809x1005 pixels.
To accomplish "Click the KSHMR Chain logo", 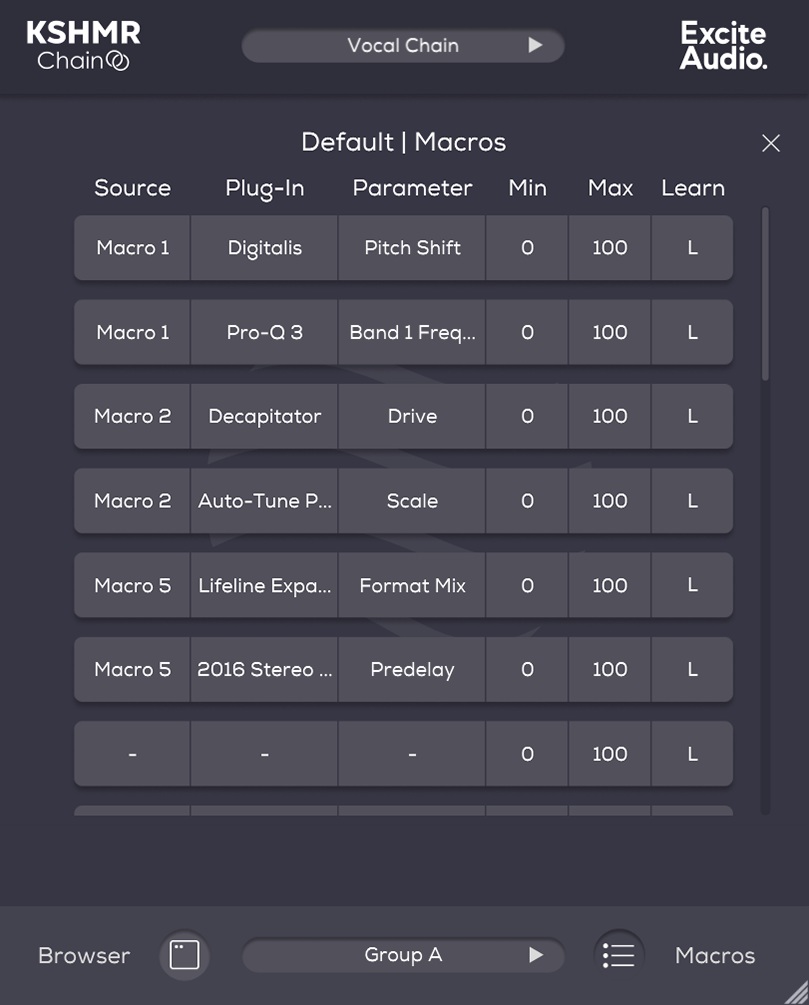I will [x=83, y=44].
